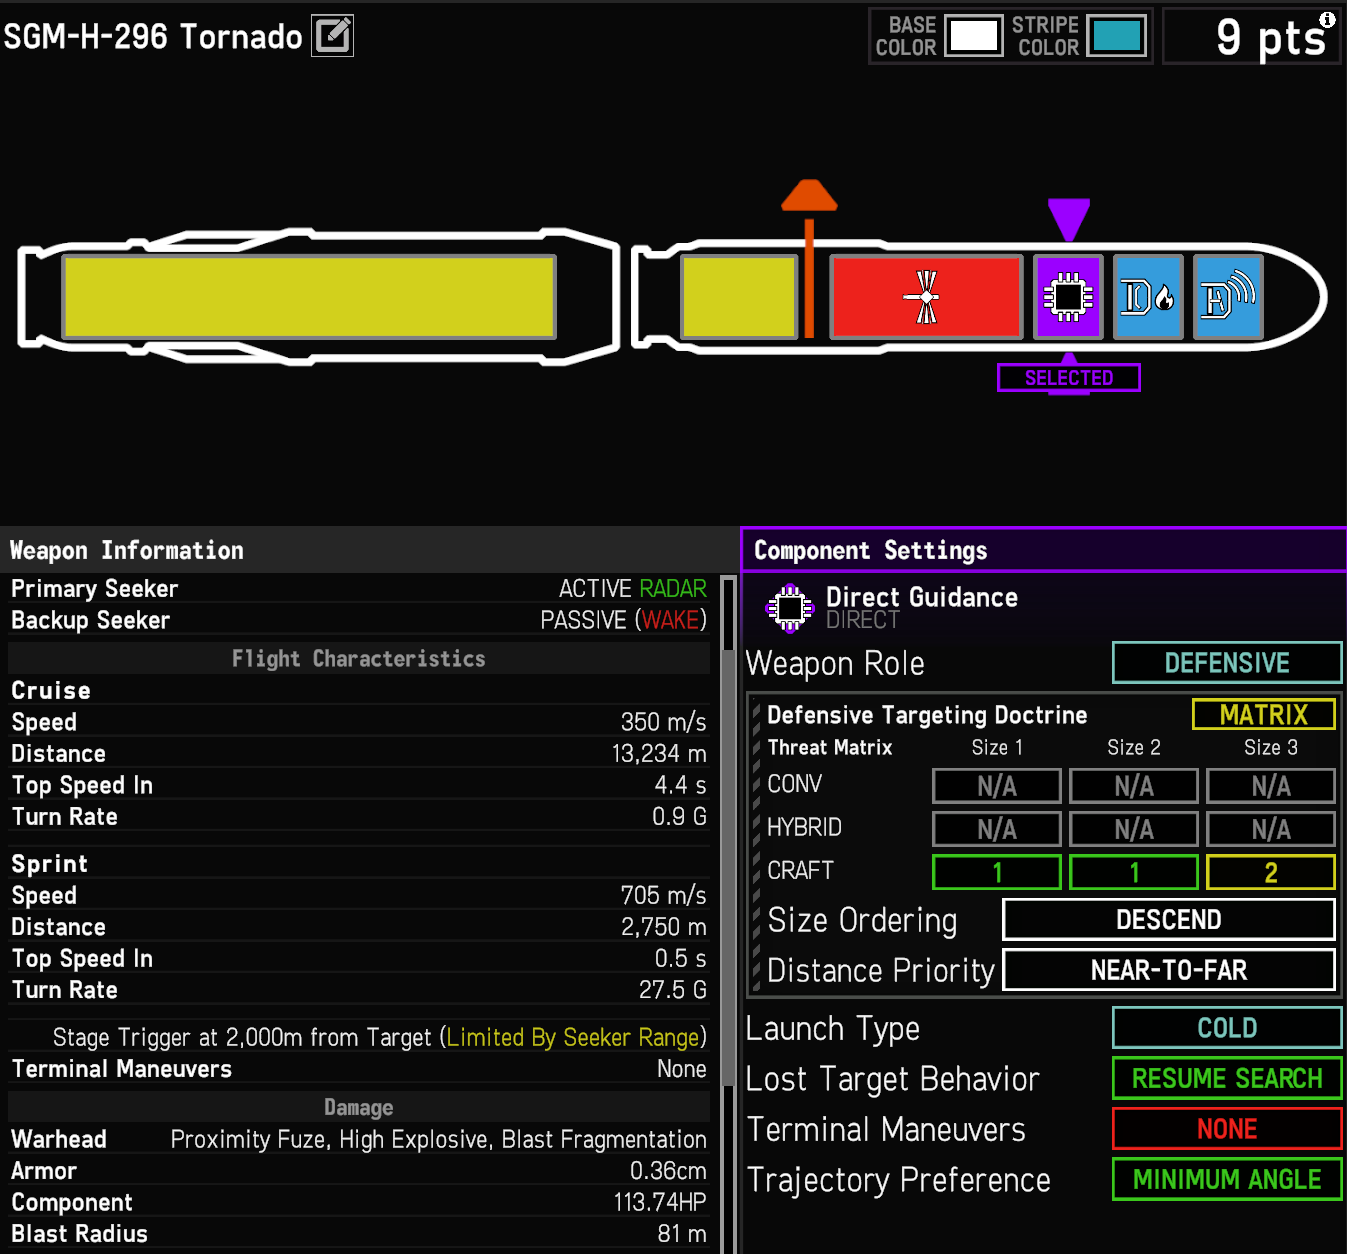The width and height of the screenshot is (1347, 1254).
Task: Change Distance Priority NEAR-TO-FAR option
Action: coord(1169,970)
